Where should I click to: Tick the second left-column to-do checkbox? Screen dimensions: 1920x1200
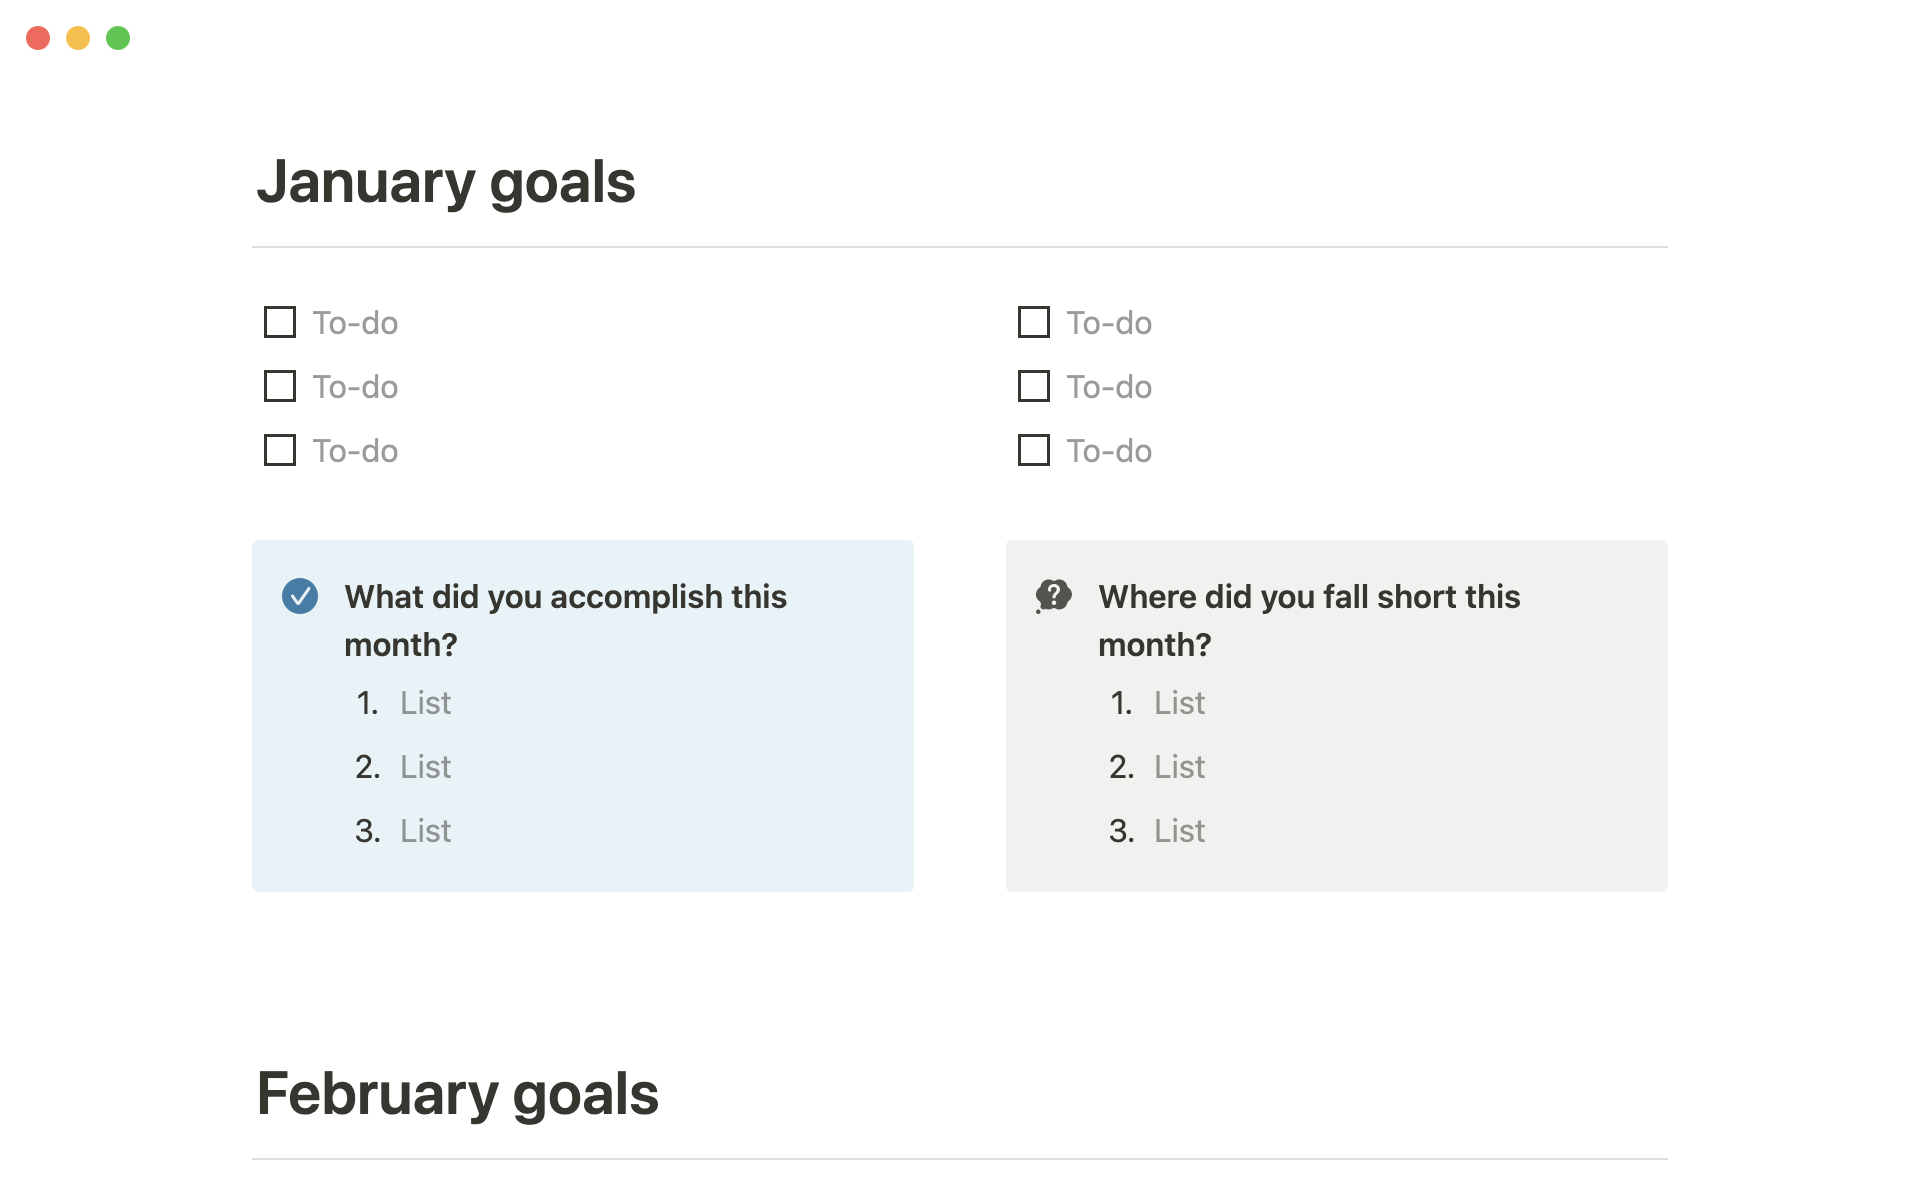coord(280,386)
